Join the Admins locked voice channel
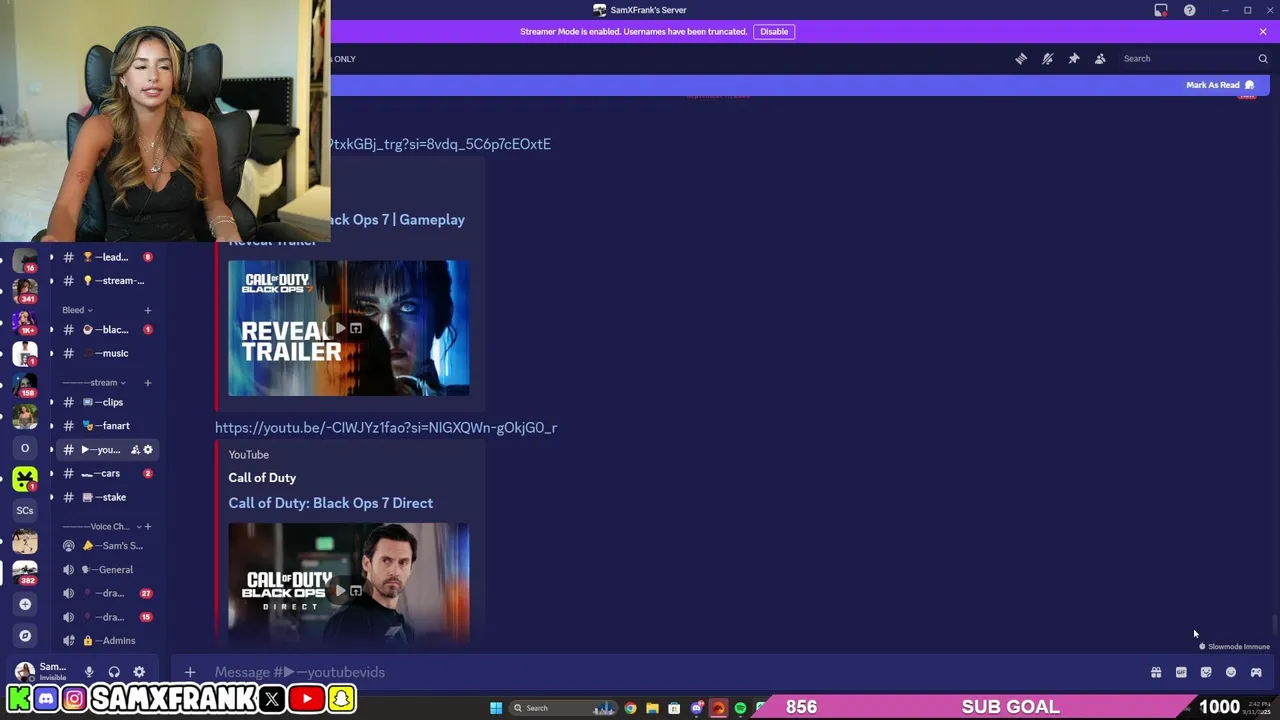Viewport: 1280px width, 720px height. pos(107,641)
